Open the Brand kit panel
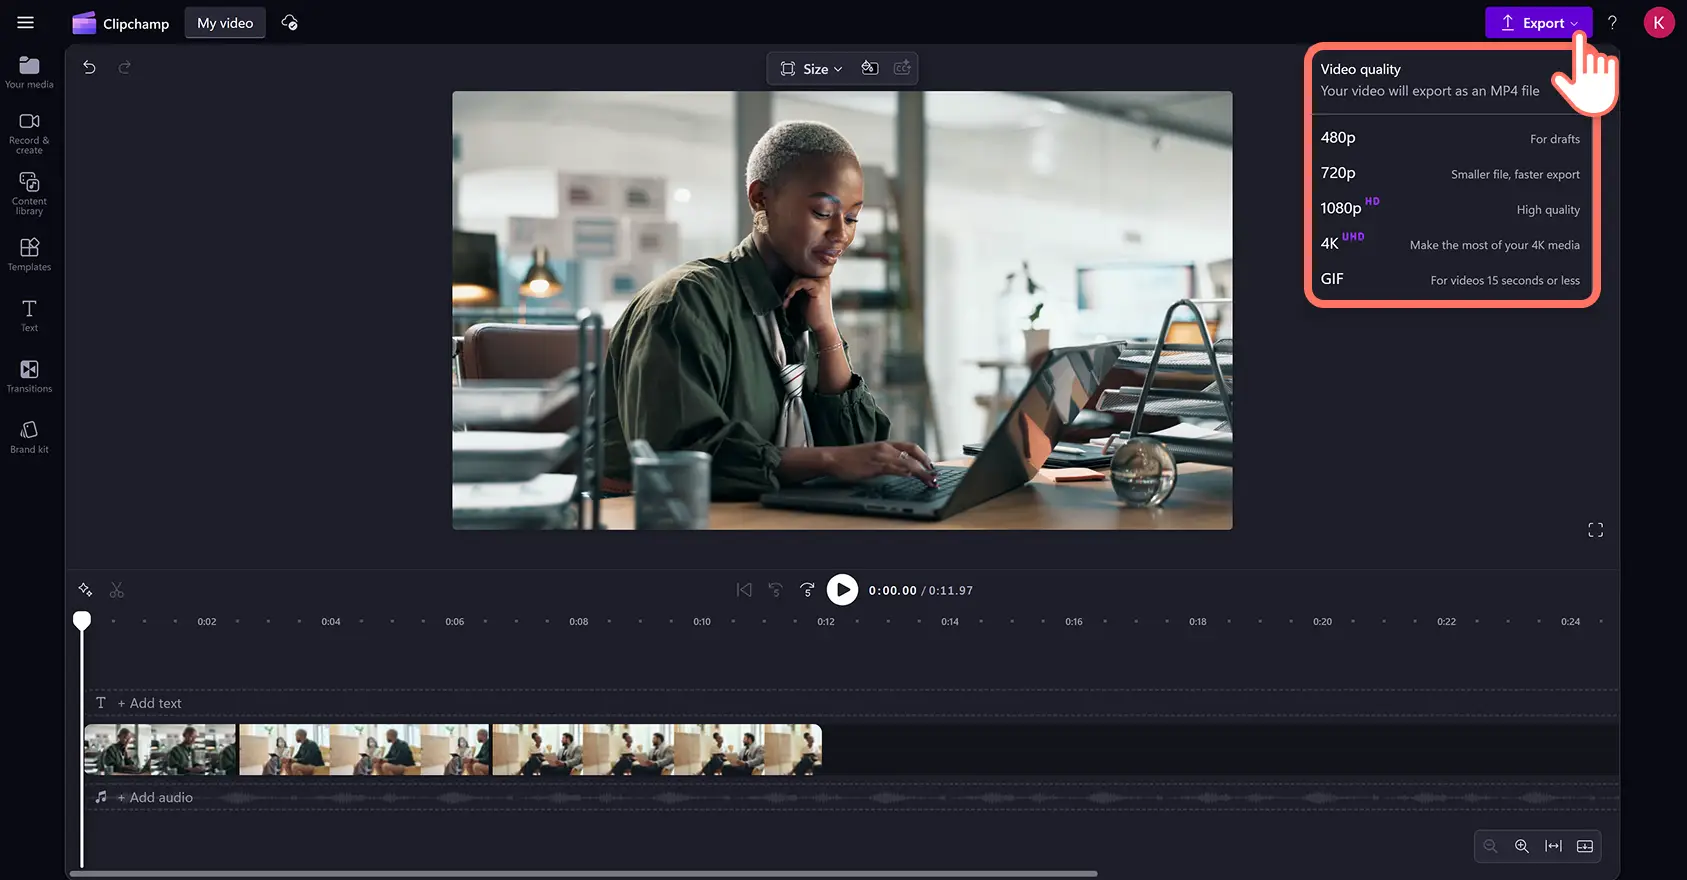Image resolution: width=1687 pixels, height=880 pixels. pos(29,437)
